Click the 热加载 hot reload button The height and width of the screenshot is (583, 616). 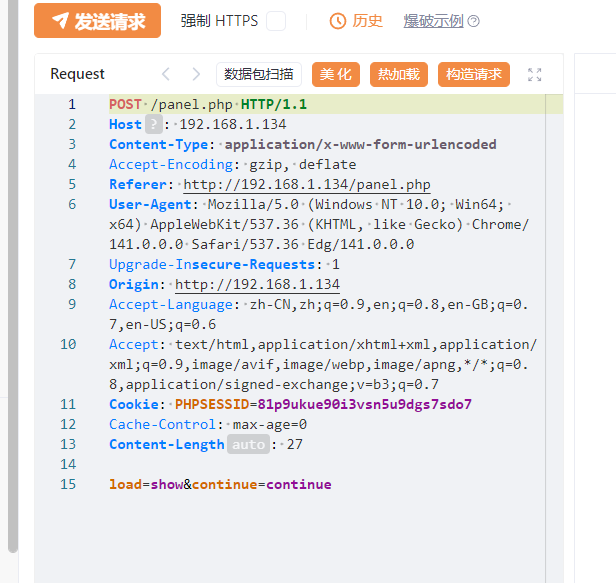tap(399, 74)
